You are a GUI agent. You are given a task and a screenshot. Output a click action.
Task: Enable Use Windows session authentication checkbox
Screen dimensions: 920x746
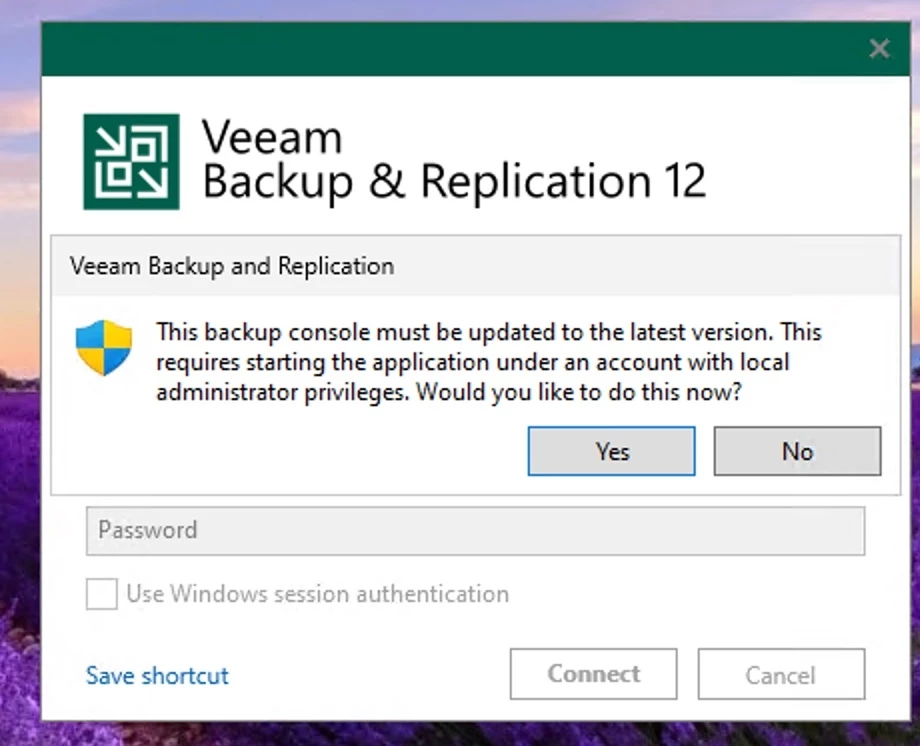[x=102, y=594]
